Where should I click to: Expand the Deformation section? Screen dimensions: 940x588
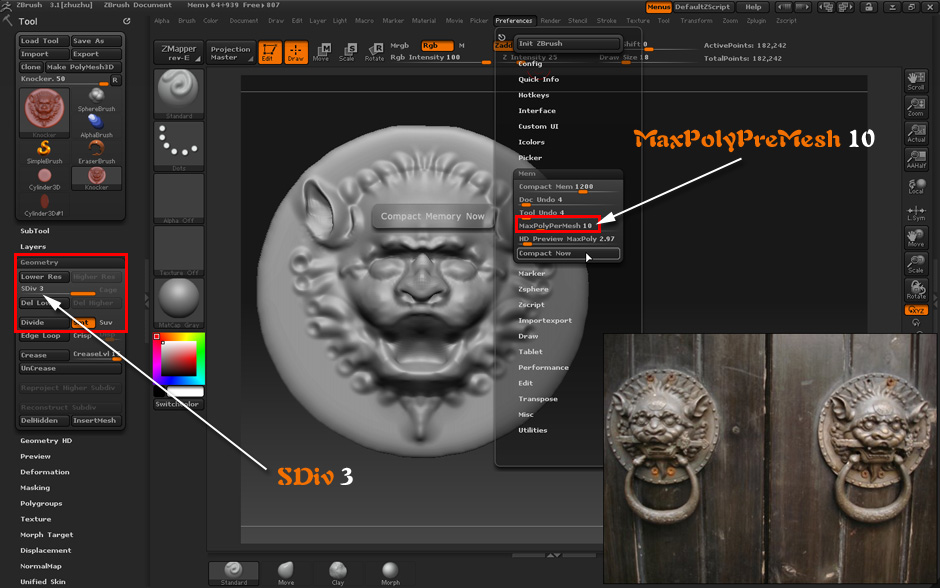[45, 472]
